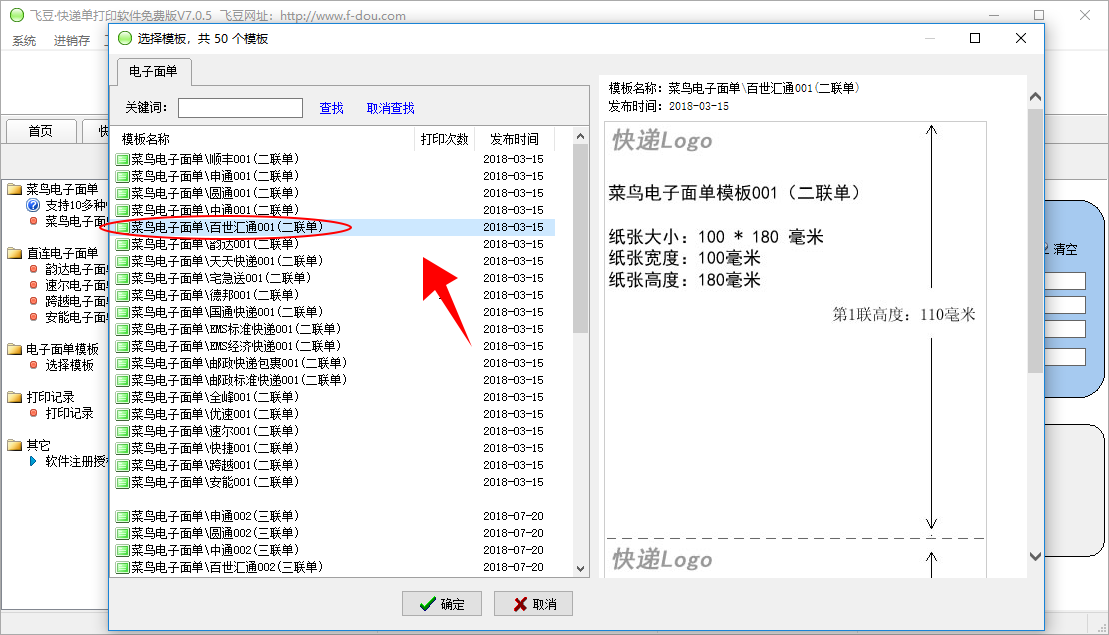Open the 打印记录 child entry with red bullet
The width and height of the screenshot is (1109, 635).
(x=69, y=413)
